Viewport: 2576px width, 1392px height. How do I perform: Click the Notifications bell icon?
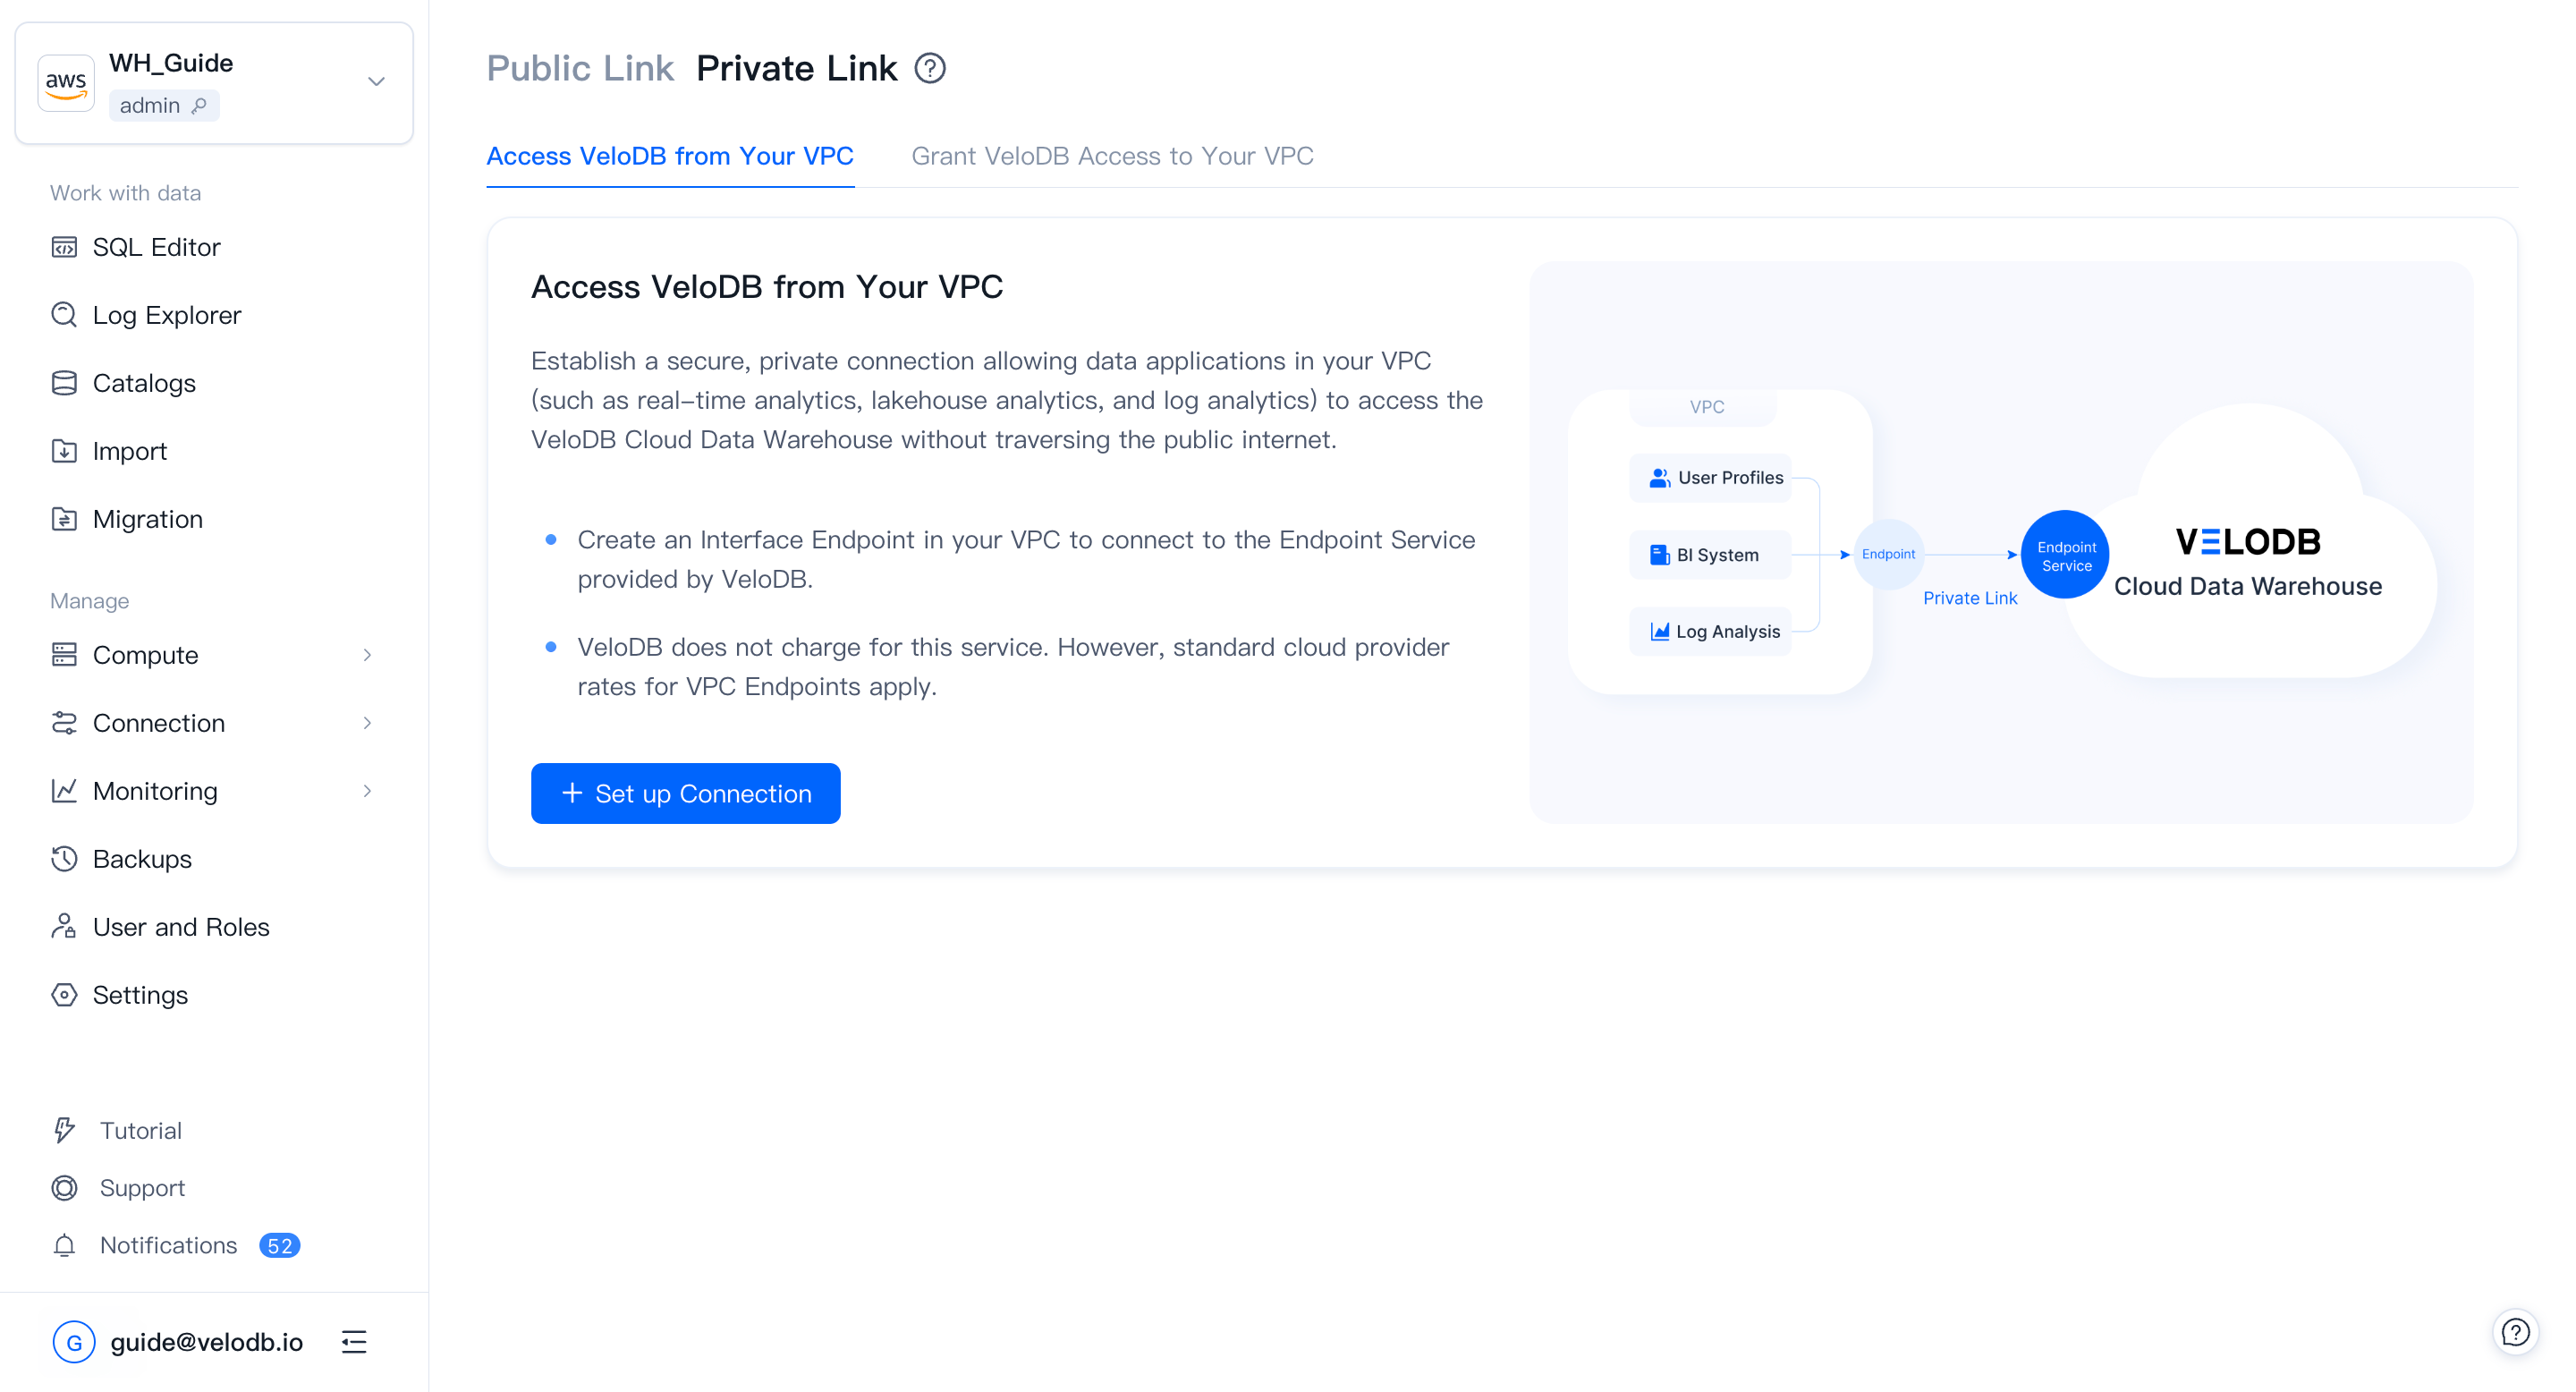(64, 1245)
